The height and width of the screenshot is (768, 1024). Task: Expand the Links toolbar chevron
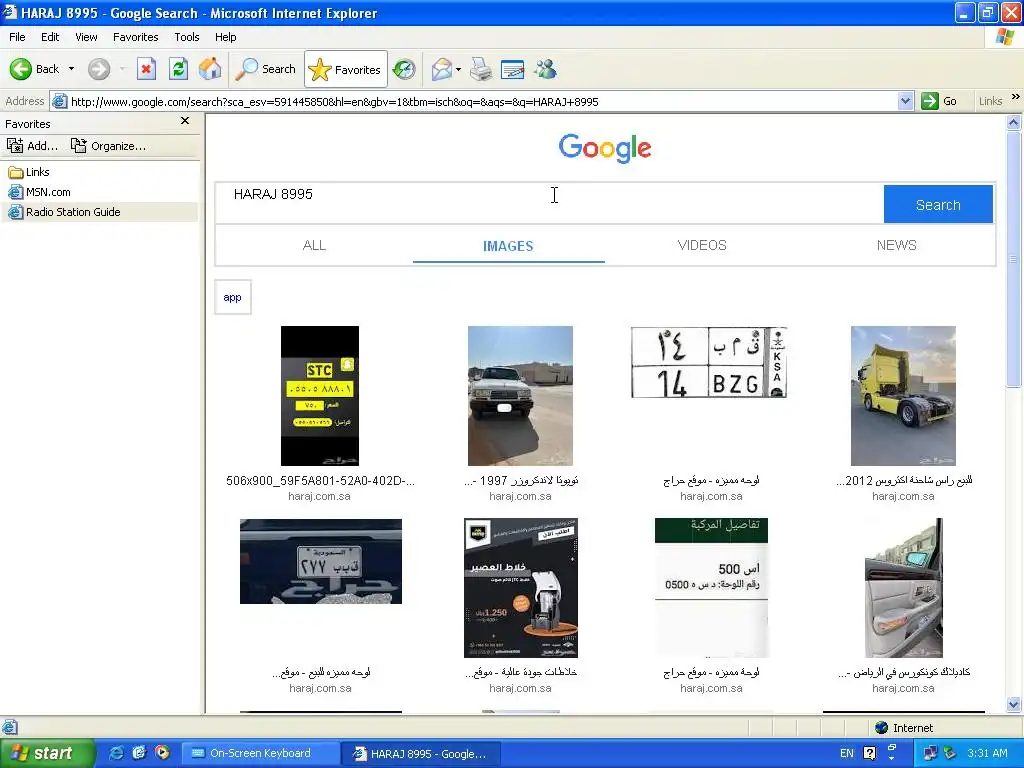coord(1016,97)
